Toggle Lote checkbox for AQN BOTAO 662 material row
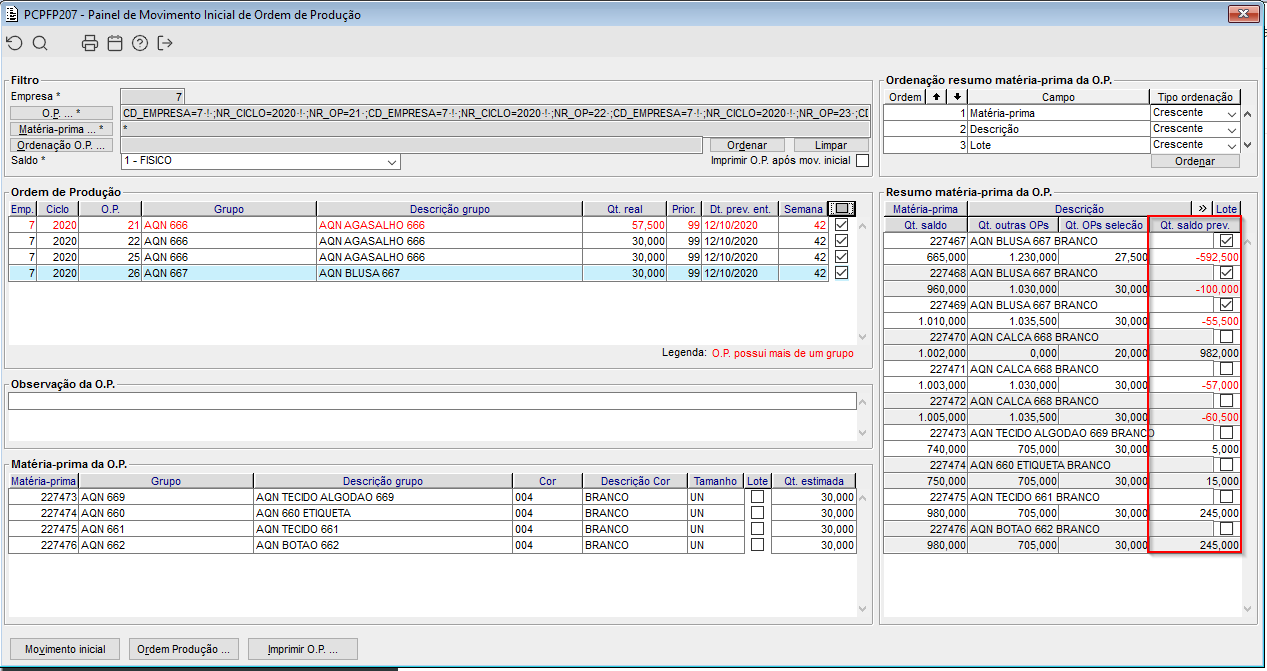The image size is (1267, 671). tap(757, 545)
